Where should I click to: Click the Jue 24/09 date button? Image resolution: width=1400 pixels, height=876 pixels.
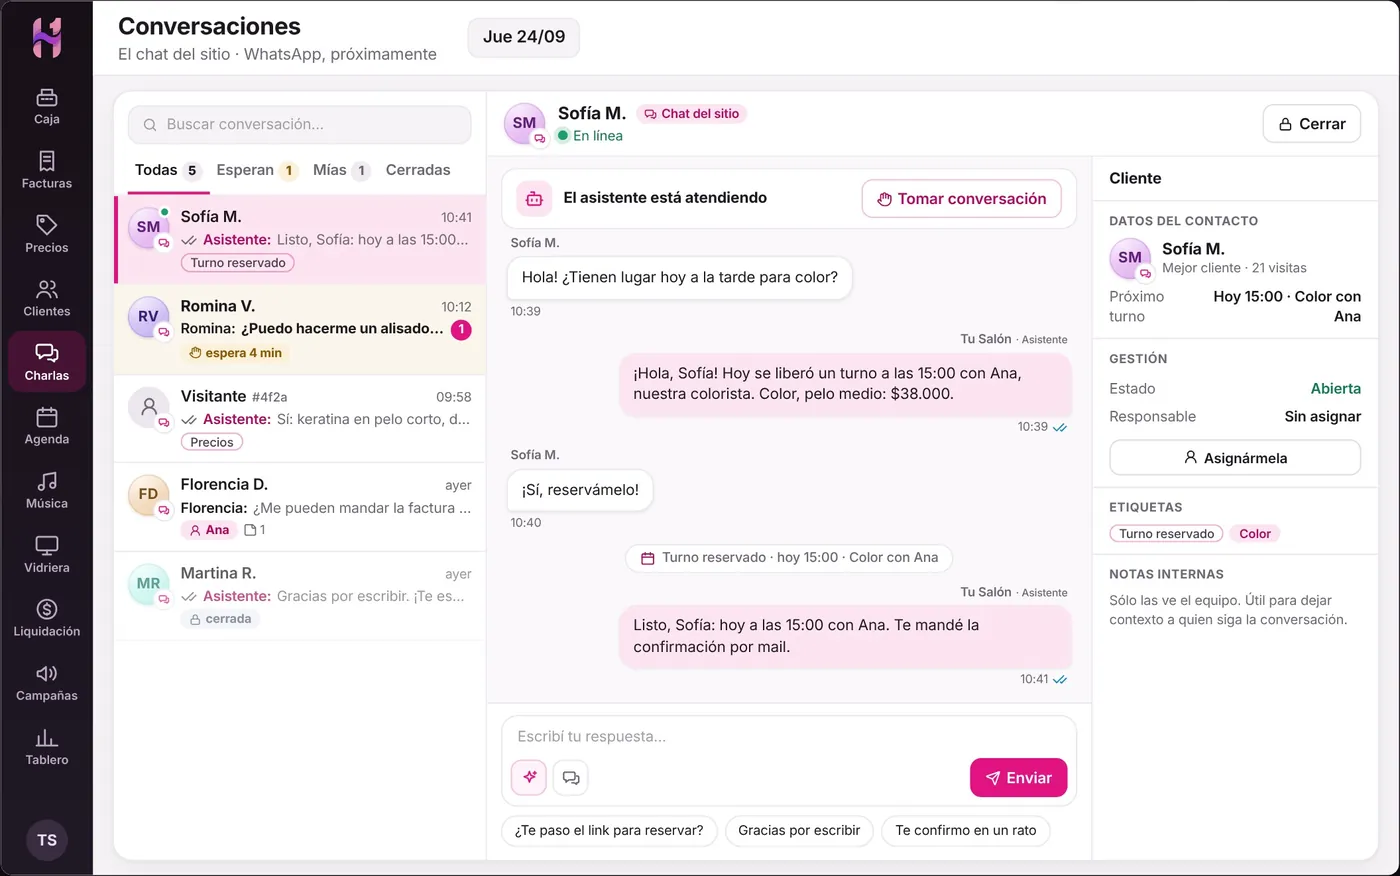click(524, 37)
